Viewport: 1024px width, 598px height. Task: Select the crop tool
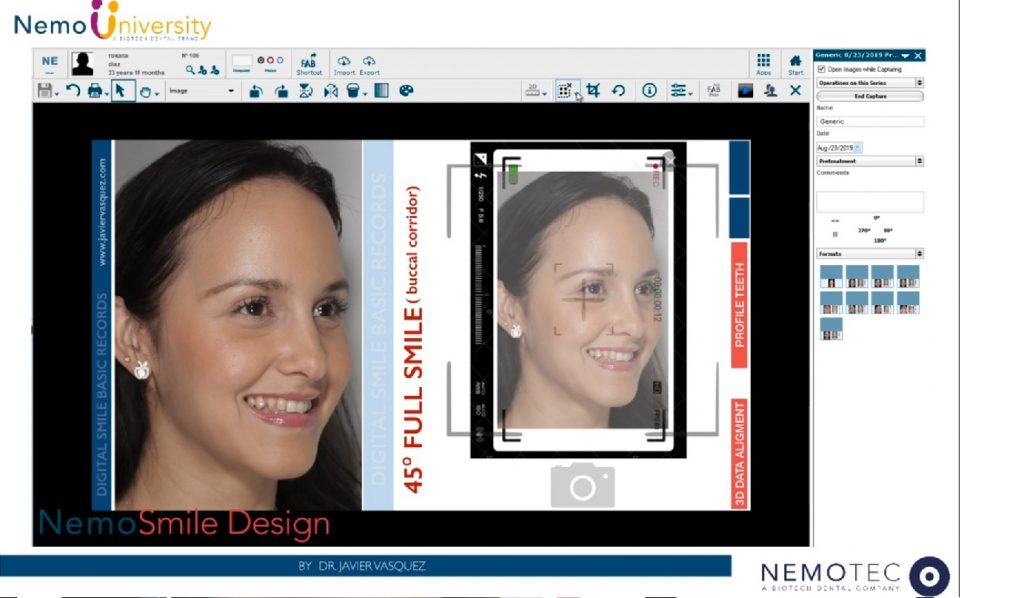tap(593, 91)
